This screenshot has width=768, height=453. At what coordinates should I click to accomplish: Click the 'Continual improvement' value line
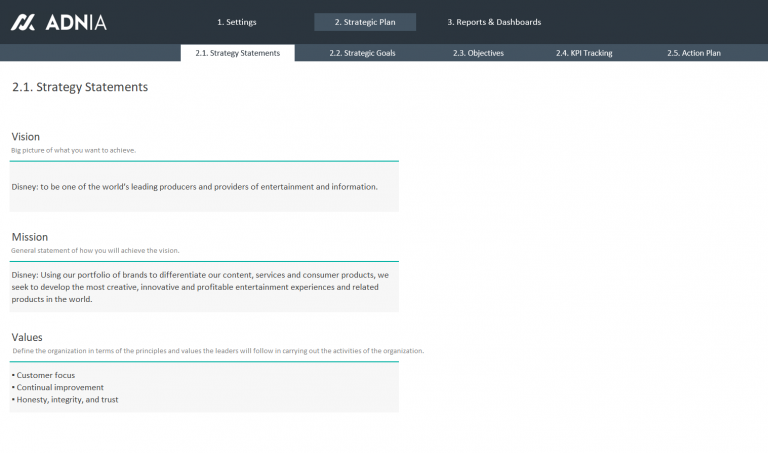[x=60, y=387]
